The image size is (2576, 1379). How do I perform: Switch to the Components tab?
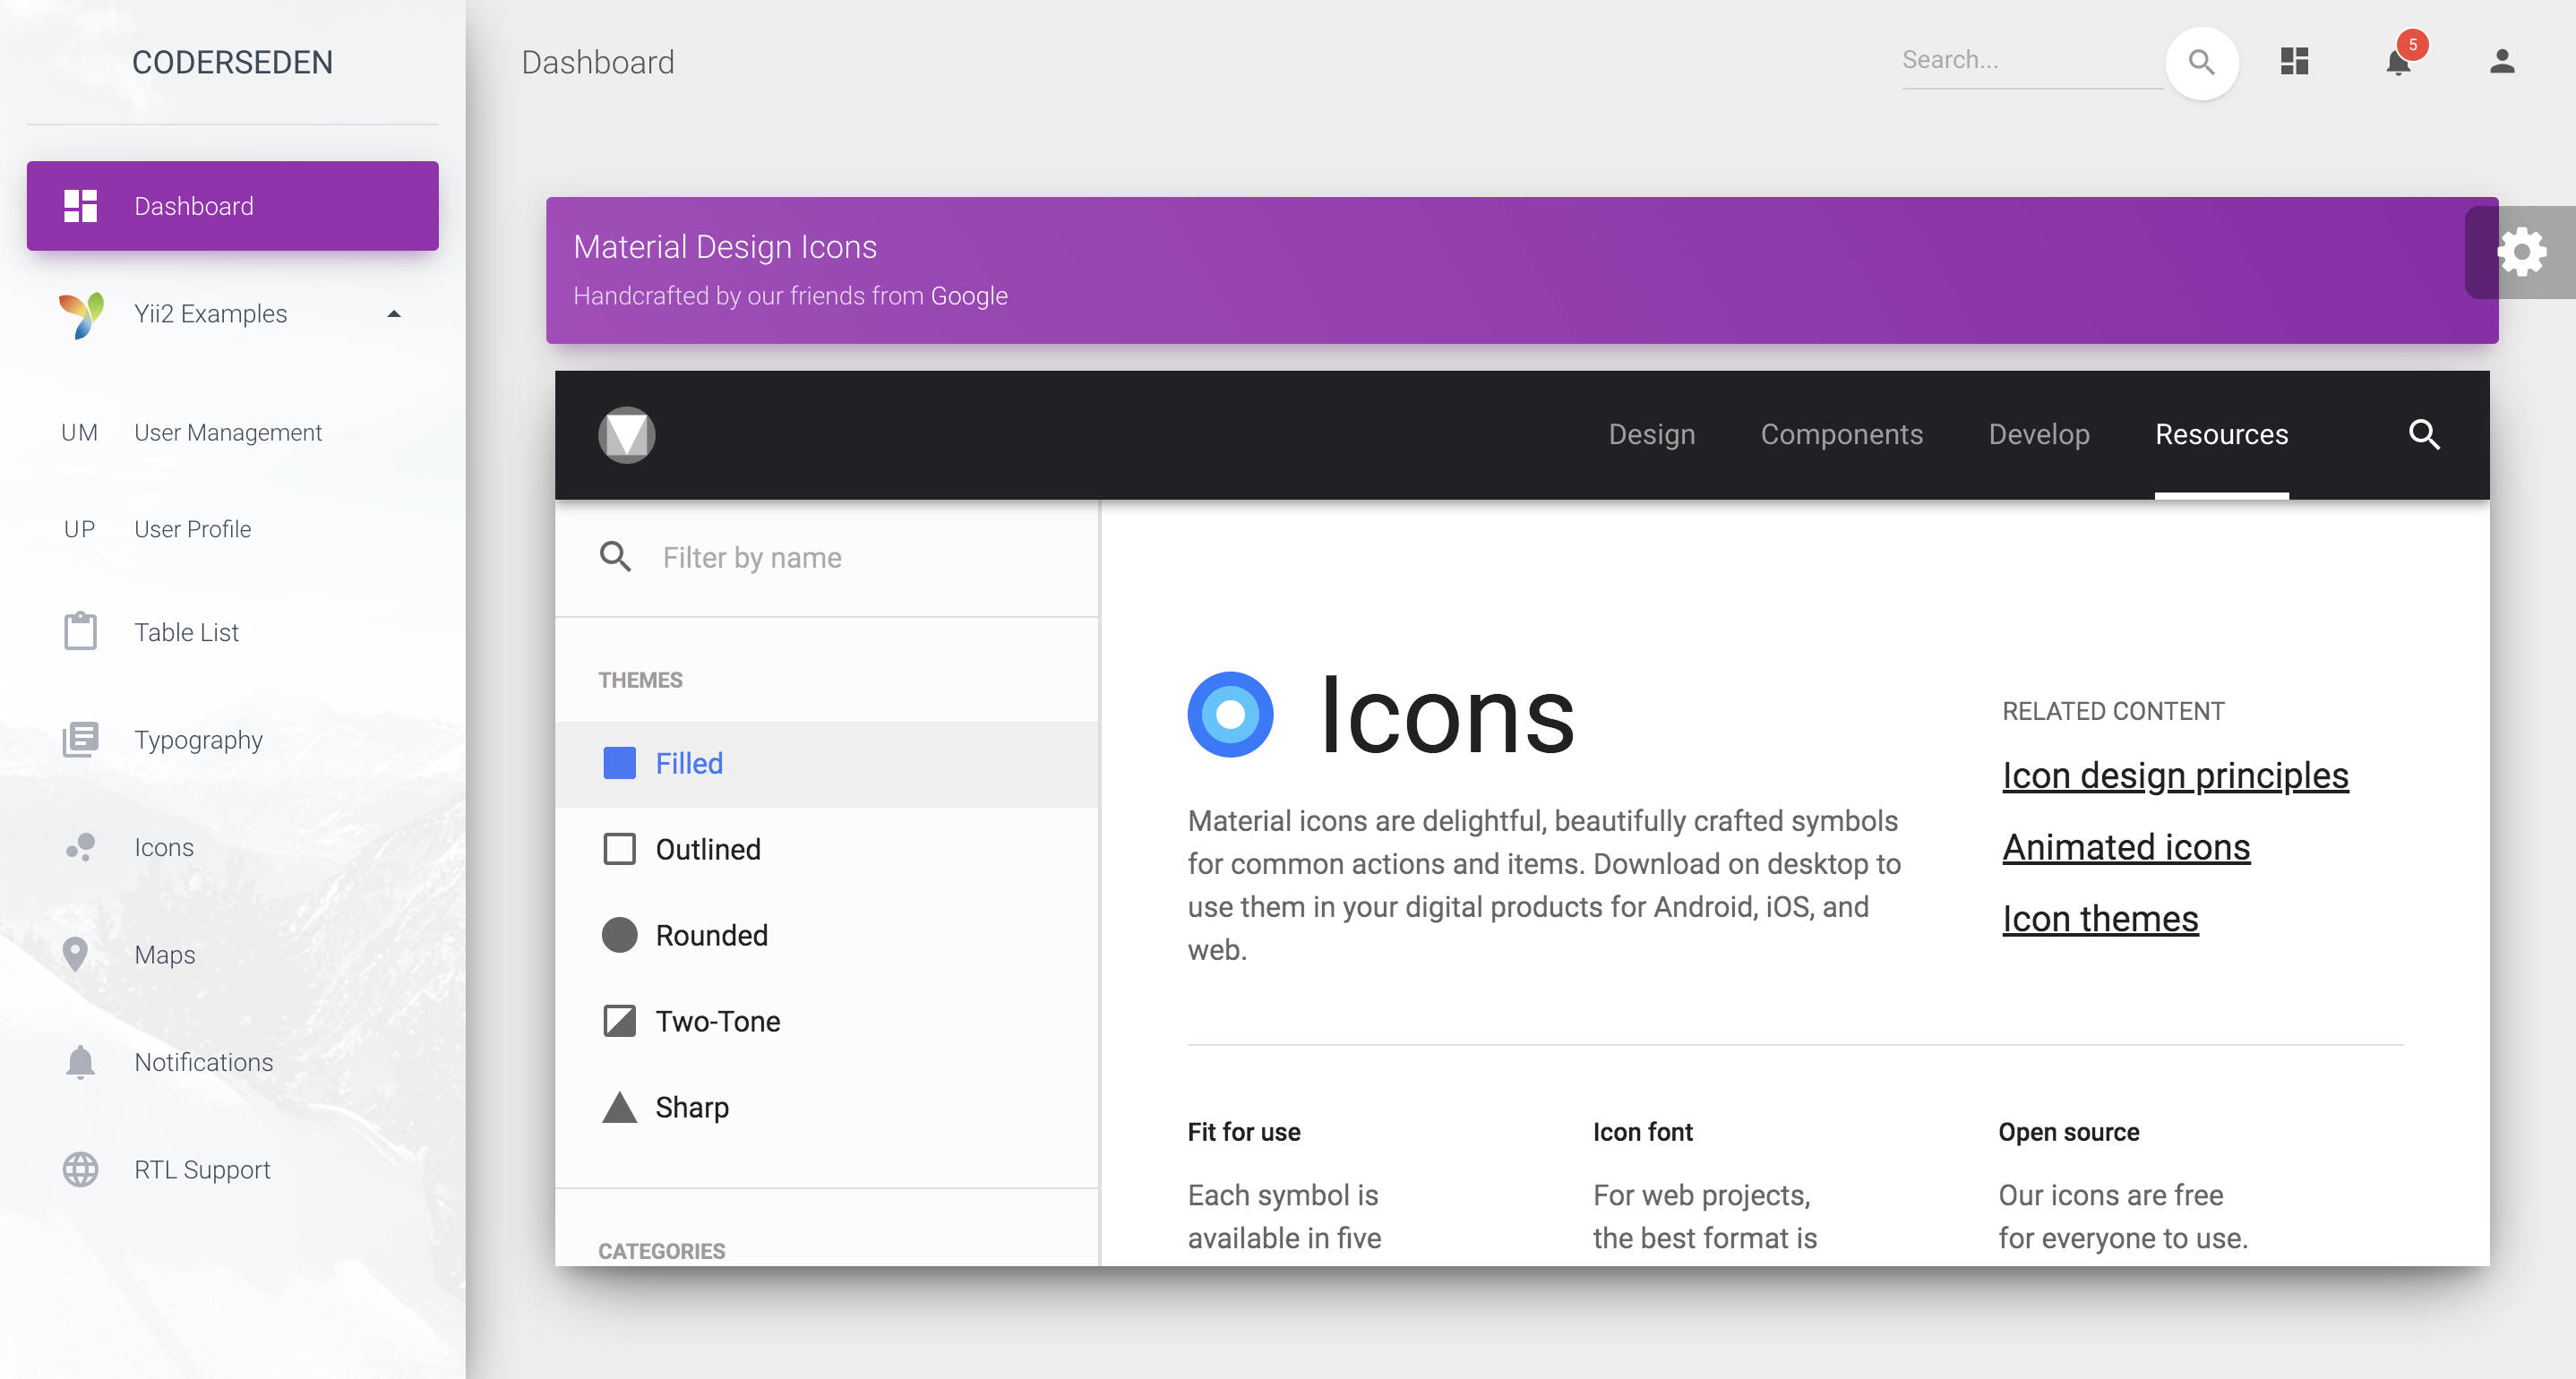[1842, 434]
